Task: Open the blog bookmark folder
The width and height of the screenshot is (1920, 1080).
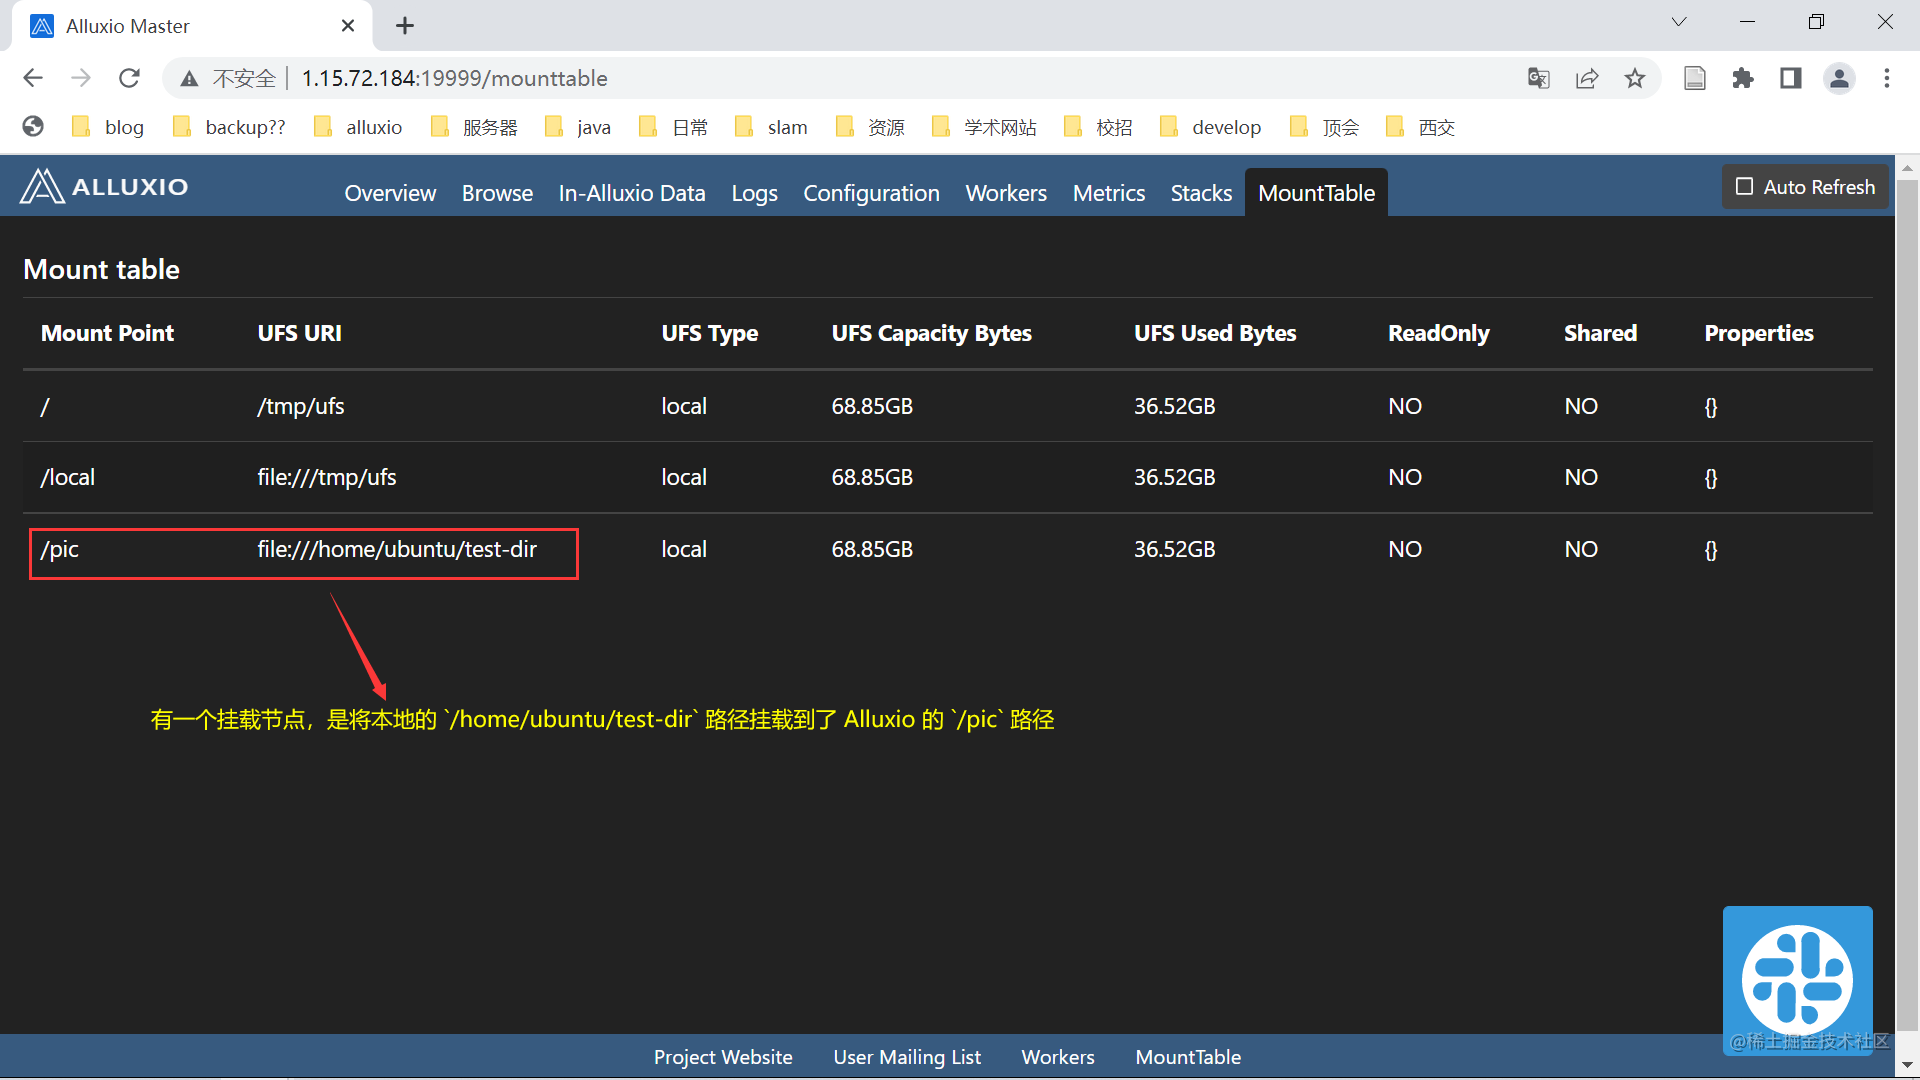Action: coord(108,127)
